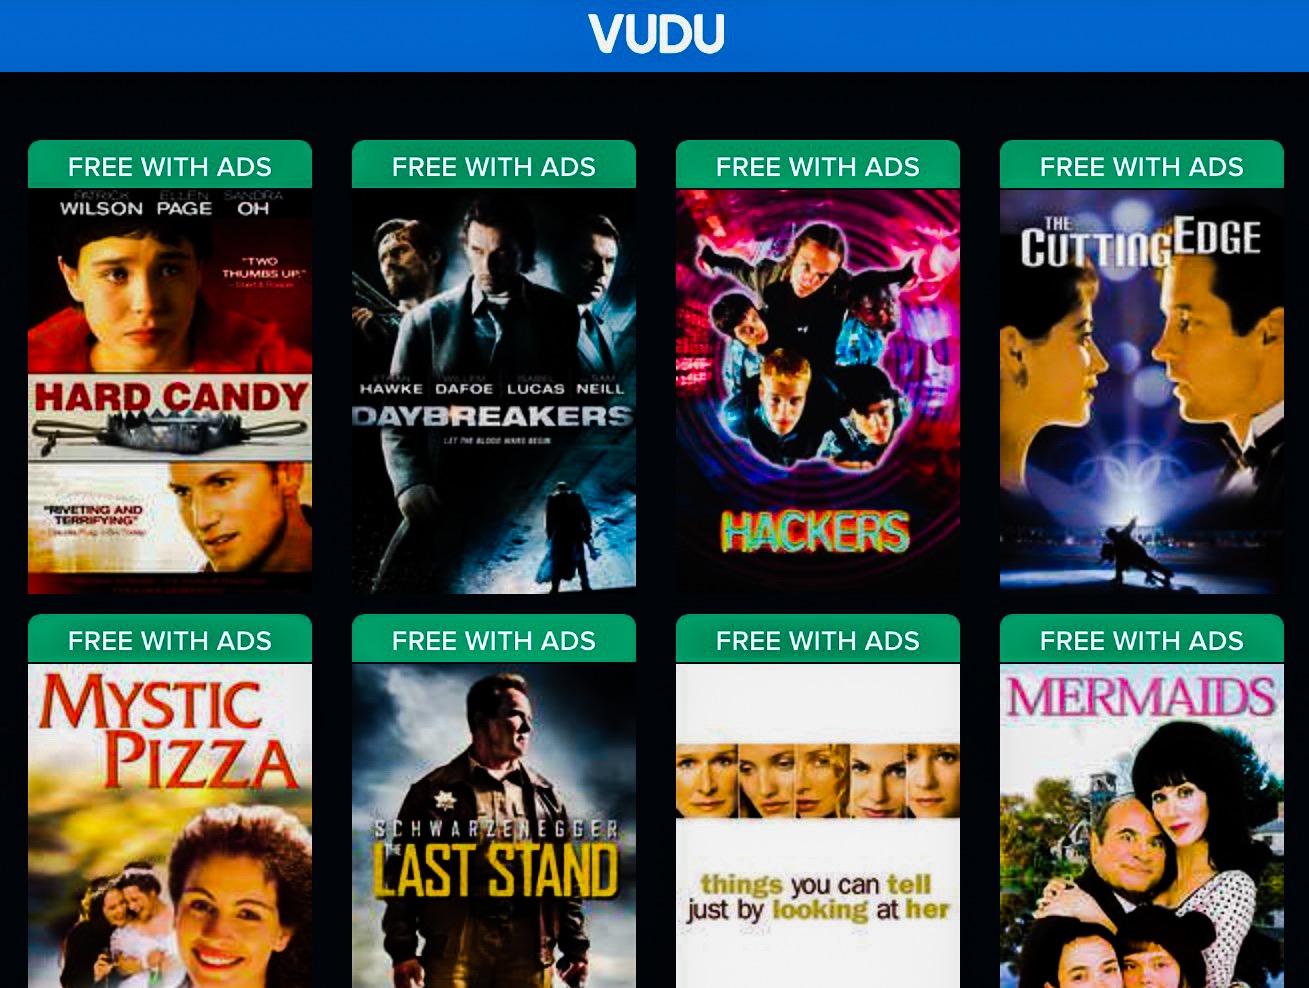Image resolution: width=1309 pixels, height=988 pixels.
Task: Open The Cutting Edge movie poster
Action: click(x=1142, y=391)
